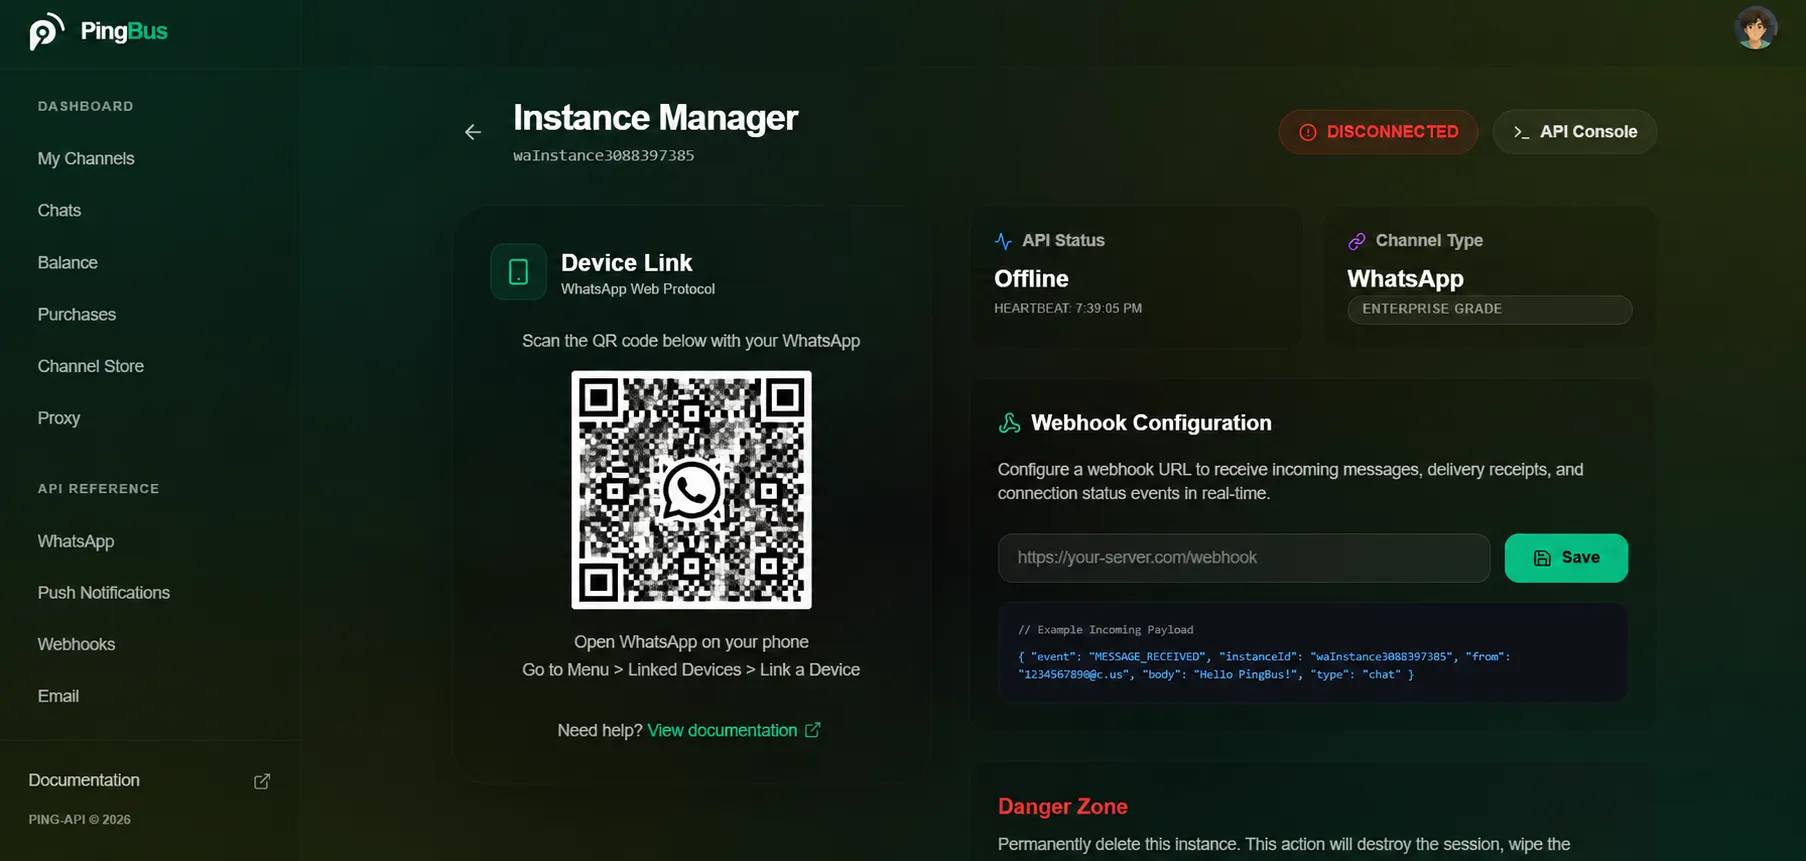Click the Webhook Configuration heading
Image resolution: width=1806 pixels, height=861 pixels.
(1151, 423)
